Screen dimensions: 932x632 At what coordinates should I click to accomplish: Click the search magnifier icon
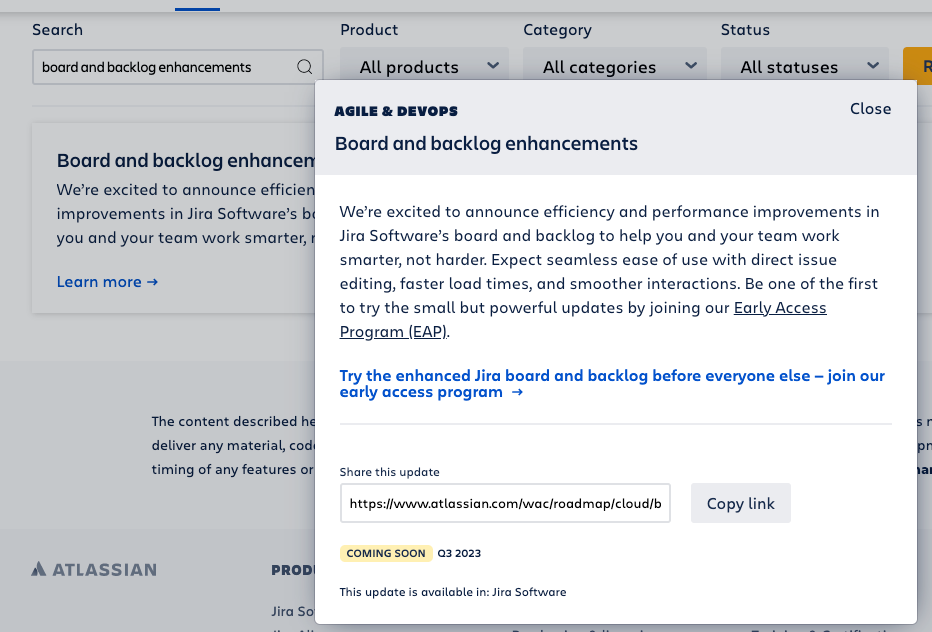click(304, 67)
